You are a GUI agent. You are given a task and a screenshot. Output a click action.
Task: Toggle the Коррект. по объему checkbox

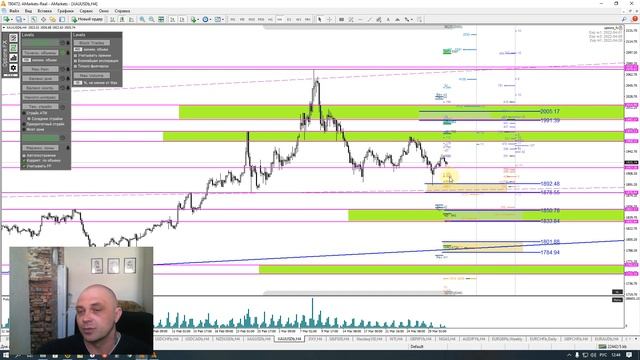pyautogui.click(x=24, y=161)
